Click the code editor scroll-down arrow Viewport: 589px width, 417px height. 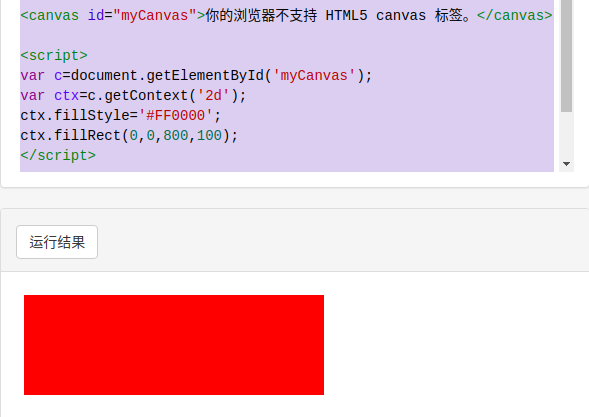pyautogui.click(x=566, y=164)
